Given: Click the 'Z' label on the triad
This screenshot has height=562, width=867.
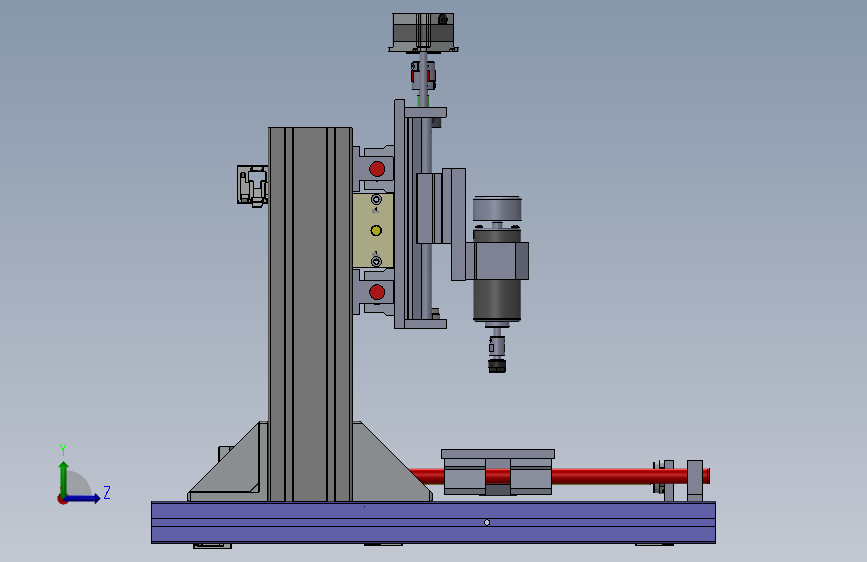Looking at the screenshot, I should pyautogui.click(x=107, y=492).
